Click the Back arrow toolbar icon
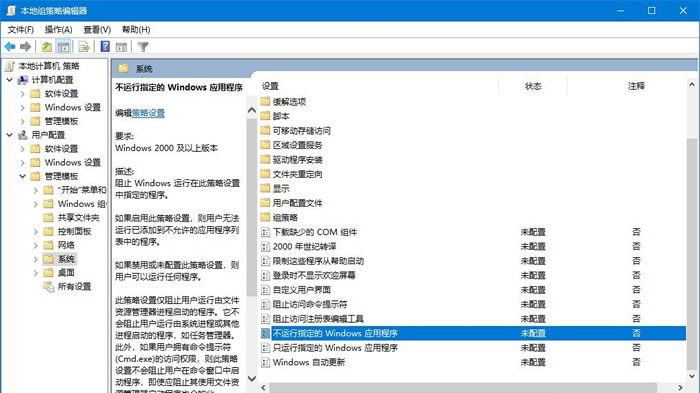This screenshot has width=700, height=393. click(x=10, y=46)
